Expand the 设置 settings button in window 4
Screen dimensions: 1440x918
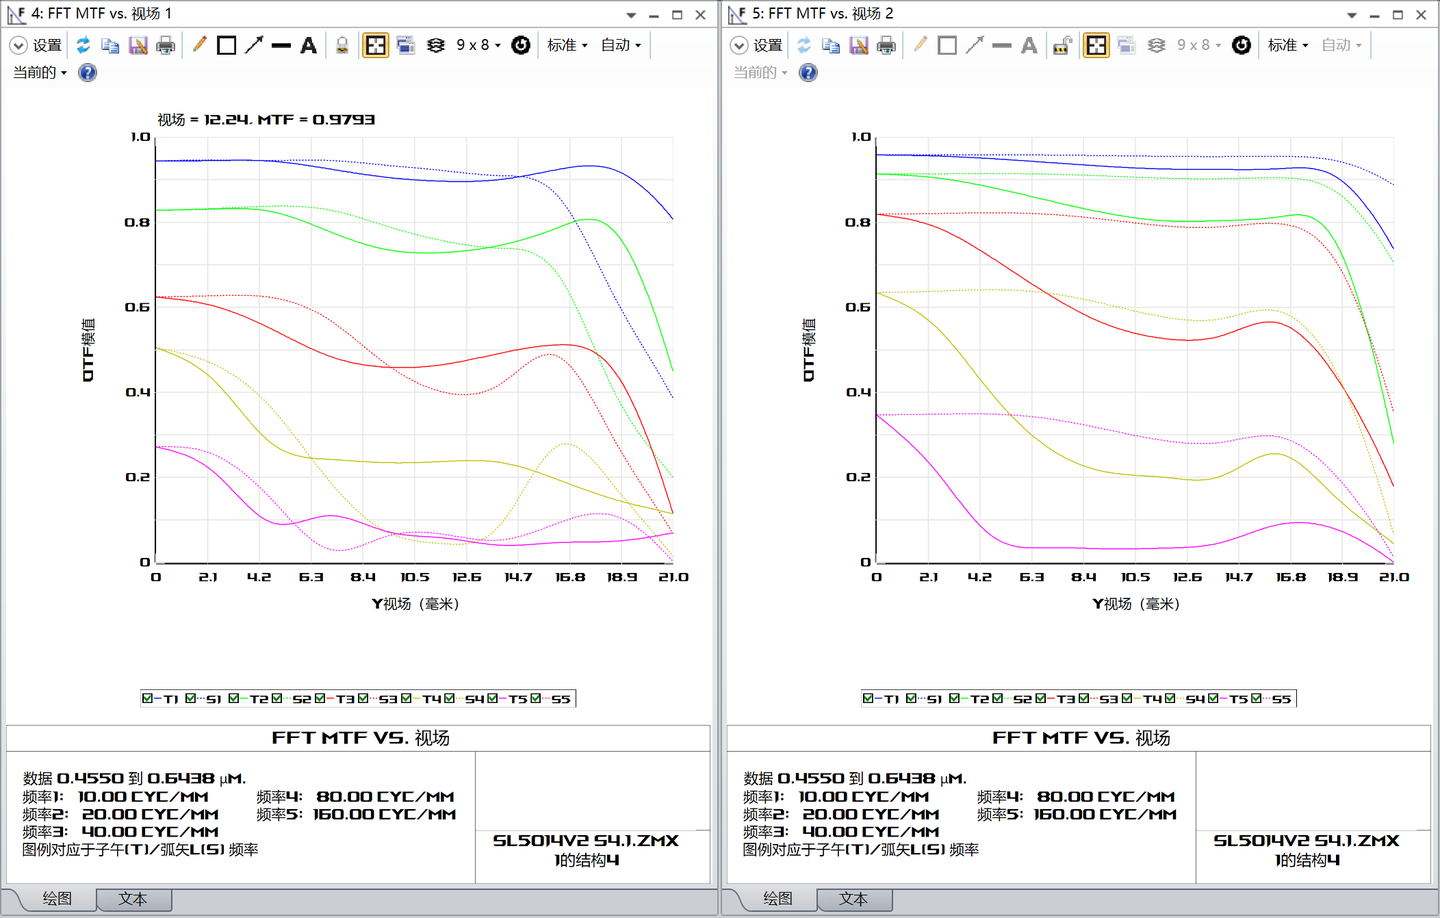point(36,45)
